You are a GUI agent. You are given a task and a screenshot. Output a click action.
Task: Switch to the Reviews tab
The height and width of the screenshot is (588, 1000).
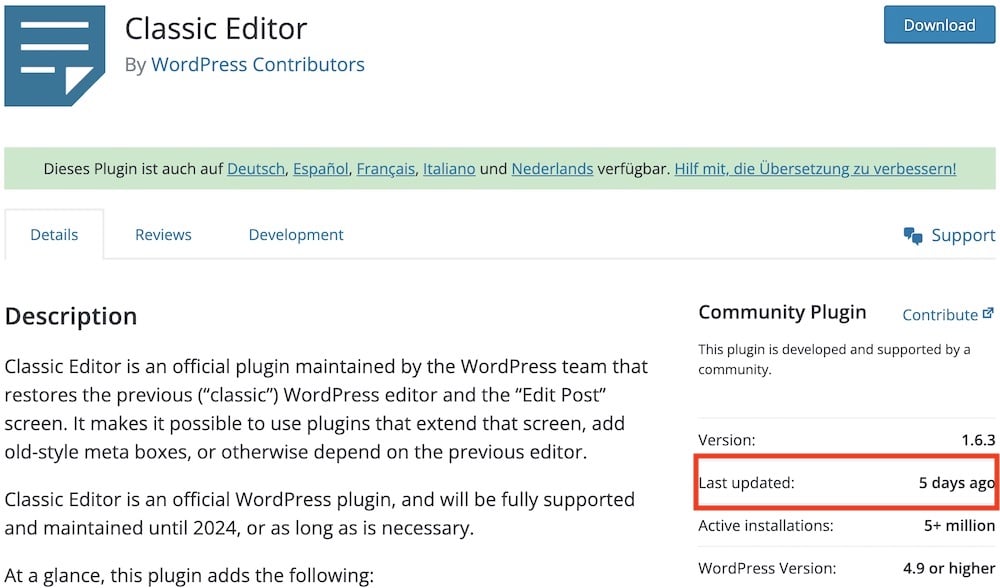[x=163, y=235]
